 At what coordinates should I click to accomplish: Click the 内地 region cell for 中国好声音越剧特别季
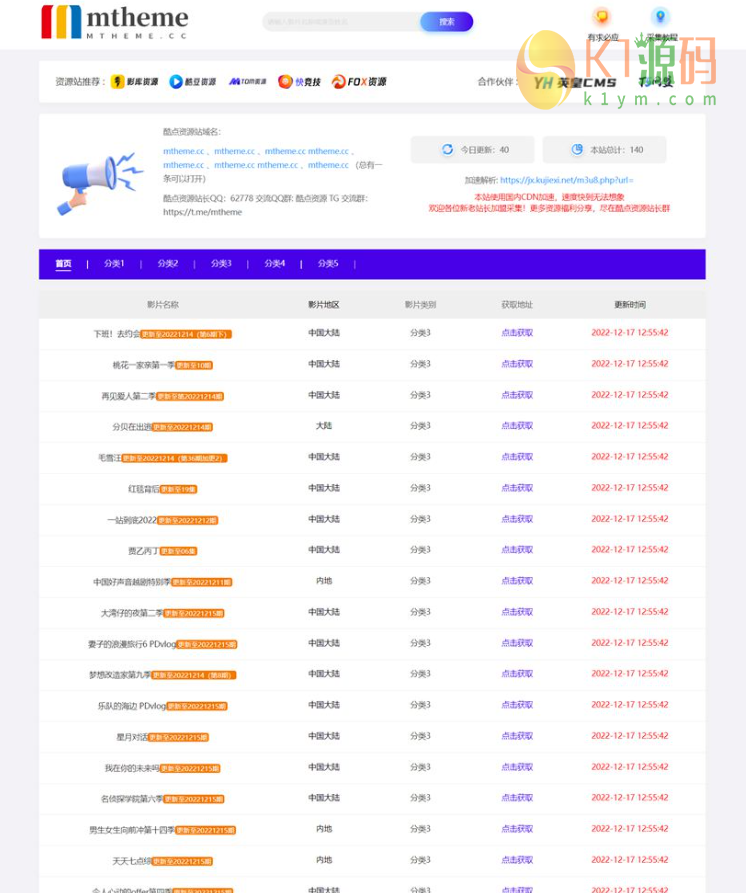324,581
